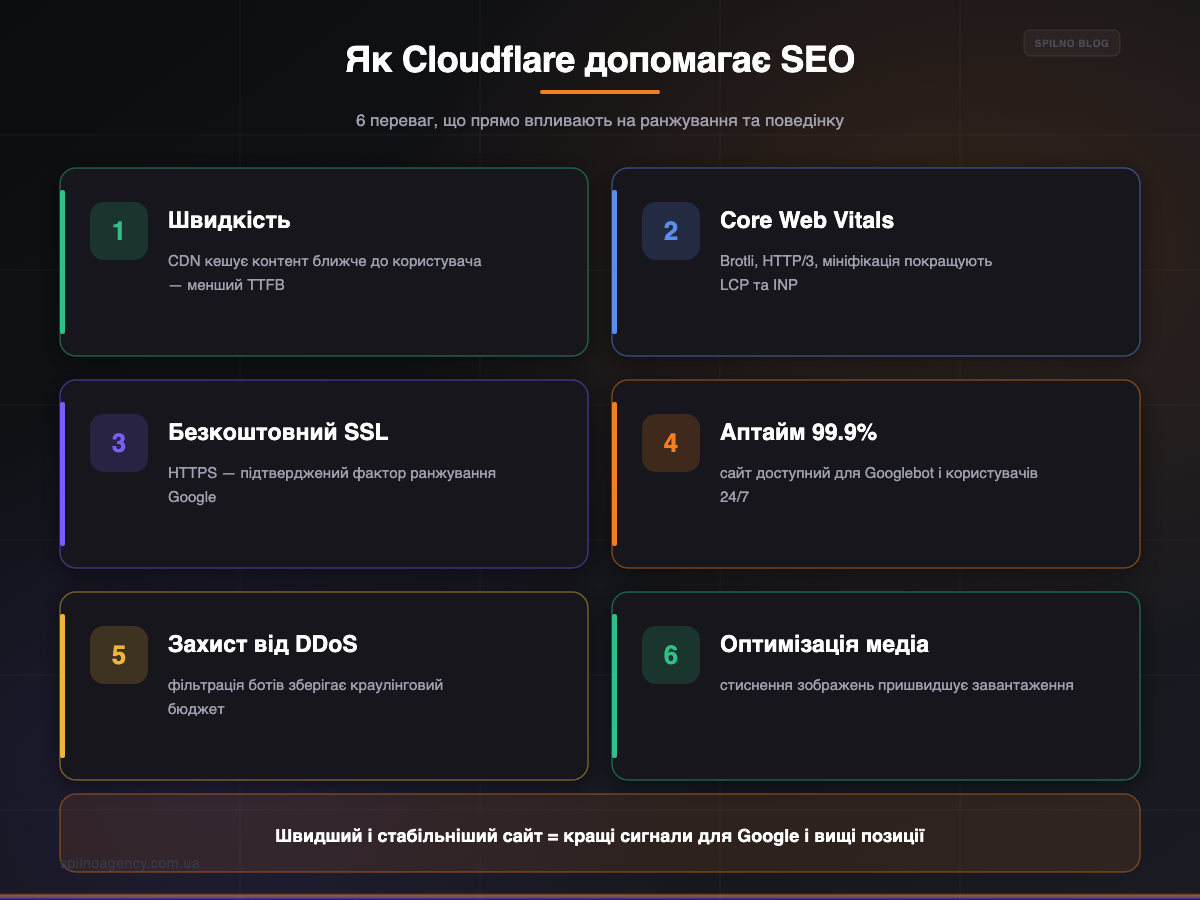The image size is (1200, 900).
Task: Select the "Безкоштовний SSL" heading
Action: (278, 432)
